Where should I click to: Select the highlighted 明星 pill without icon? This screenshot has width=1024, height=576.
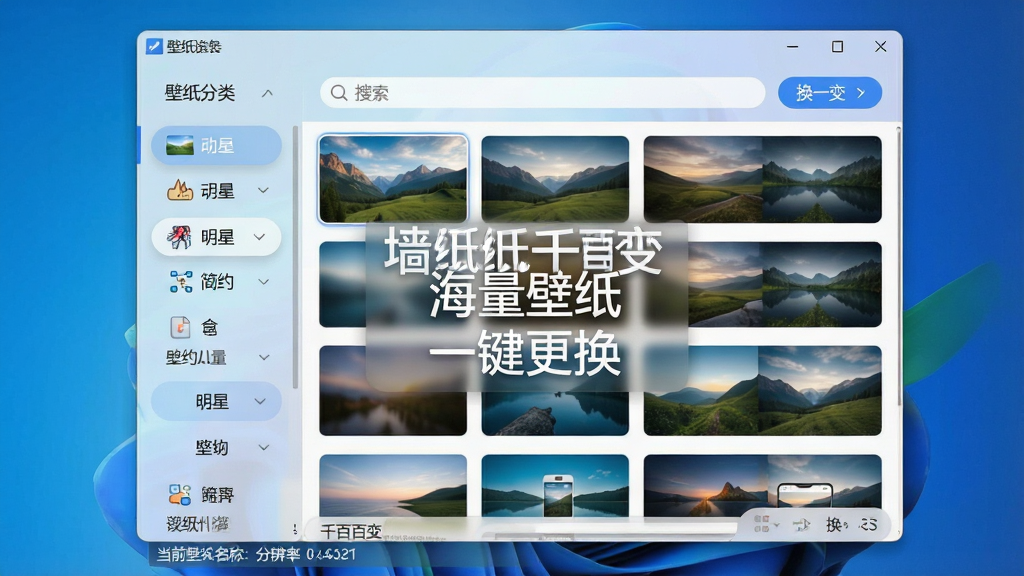216,401
